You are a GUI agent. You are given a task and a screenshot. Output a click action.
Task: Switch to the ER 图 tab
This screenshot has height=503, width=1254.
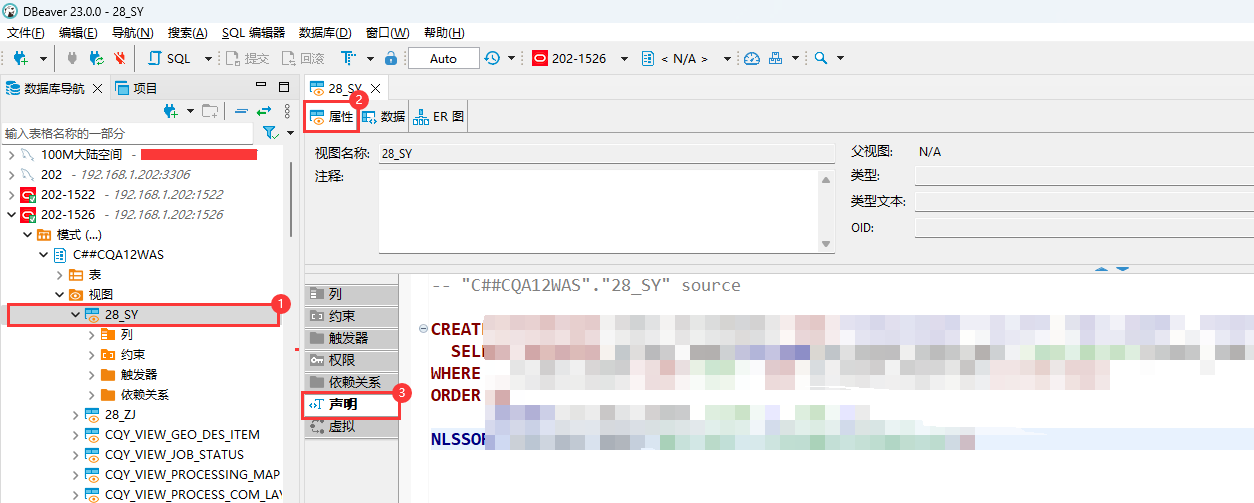(438, 117)
